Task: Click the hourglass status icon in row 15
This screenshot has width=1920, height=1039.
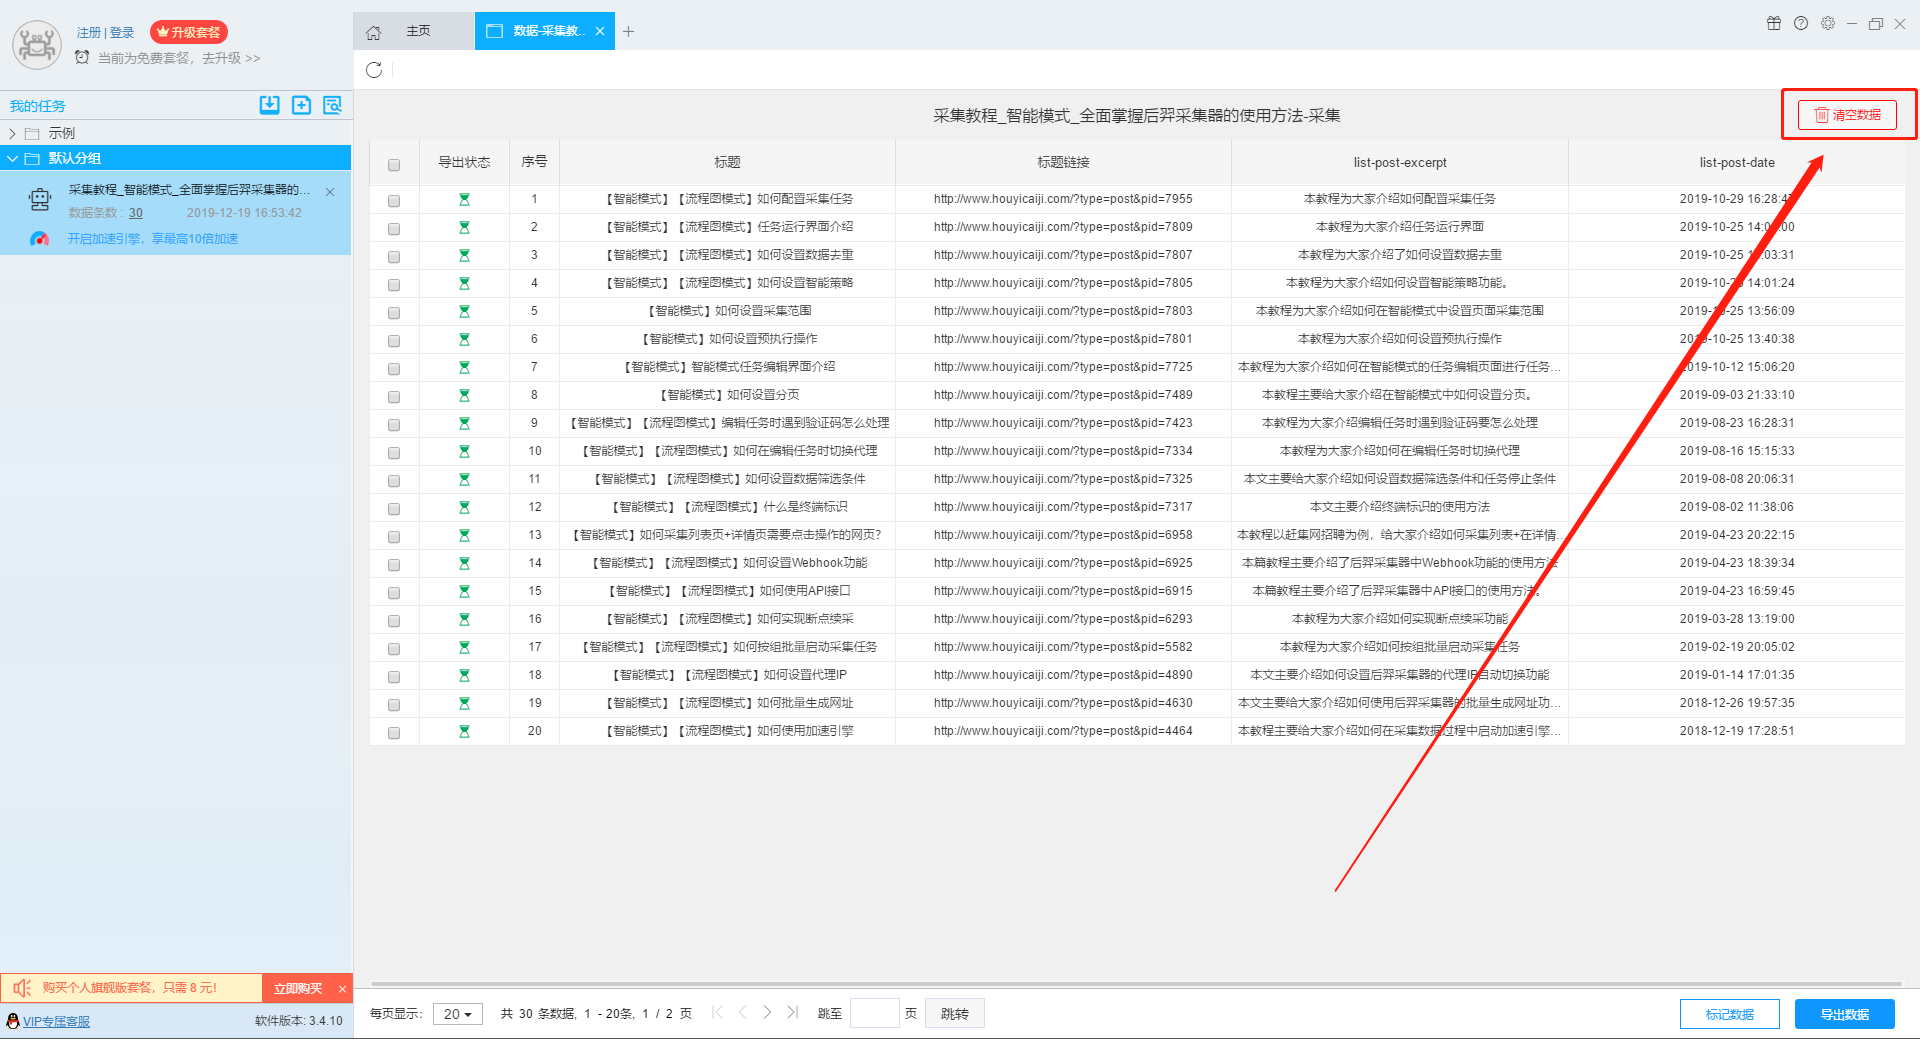Action: [x=464, y=591]
